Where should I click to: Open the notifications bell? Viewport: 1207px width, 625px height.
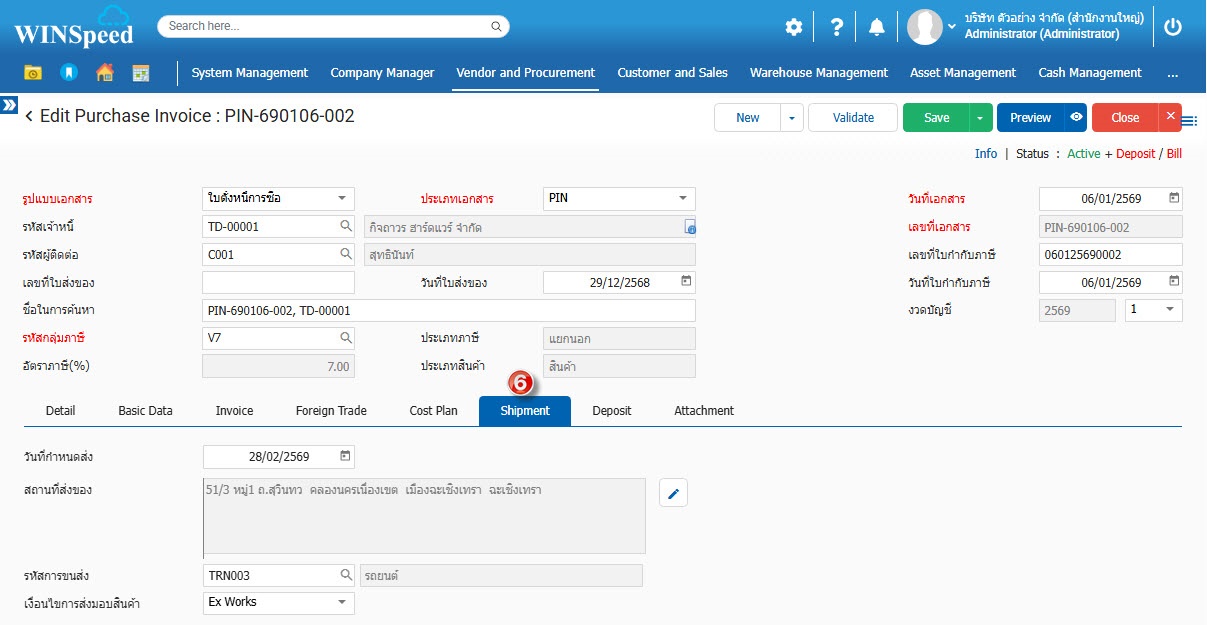(x=877, y=27)
